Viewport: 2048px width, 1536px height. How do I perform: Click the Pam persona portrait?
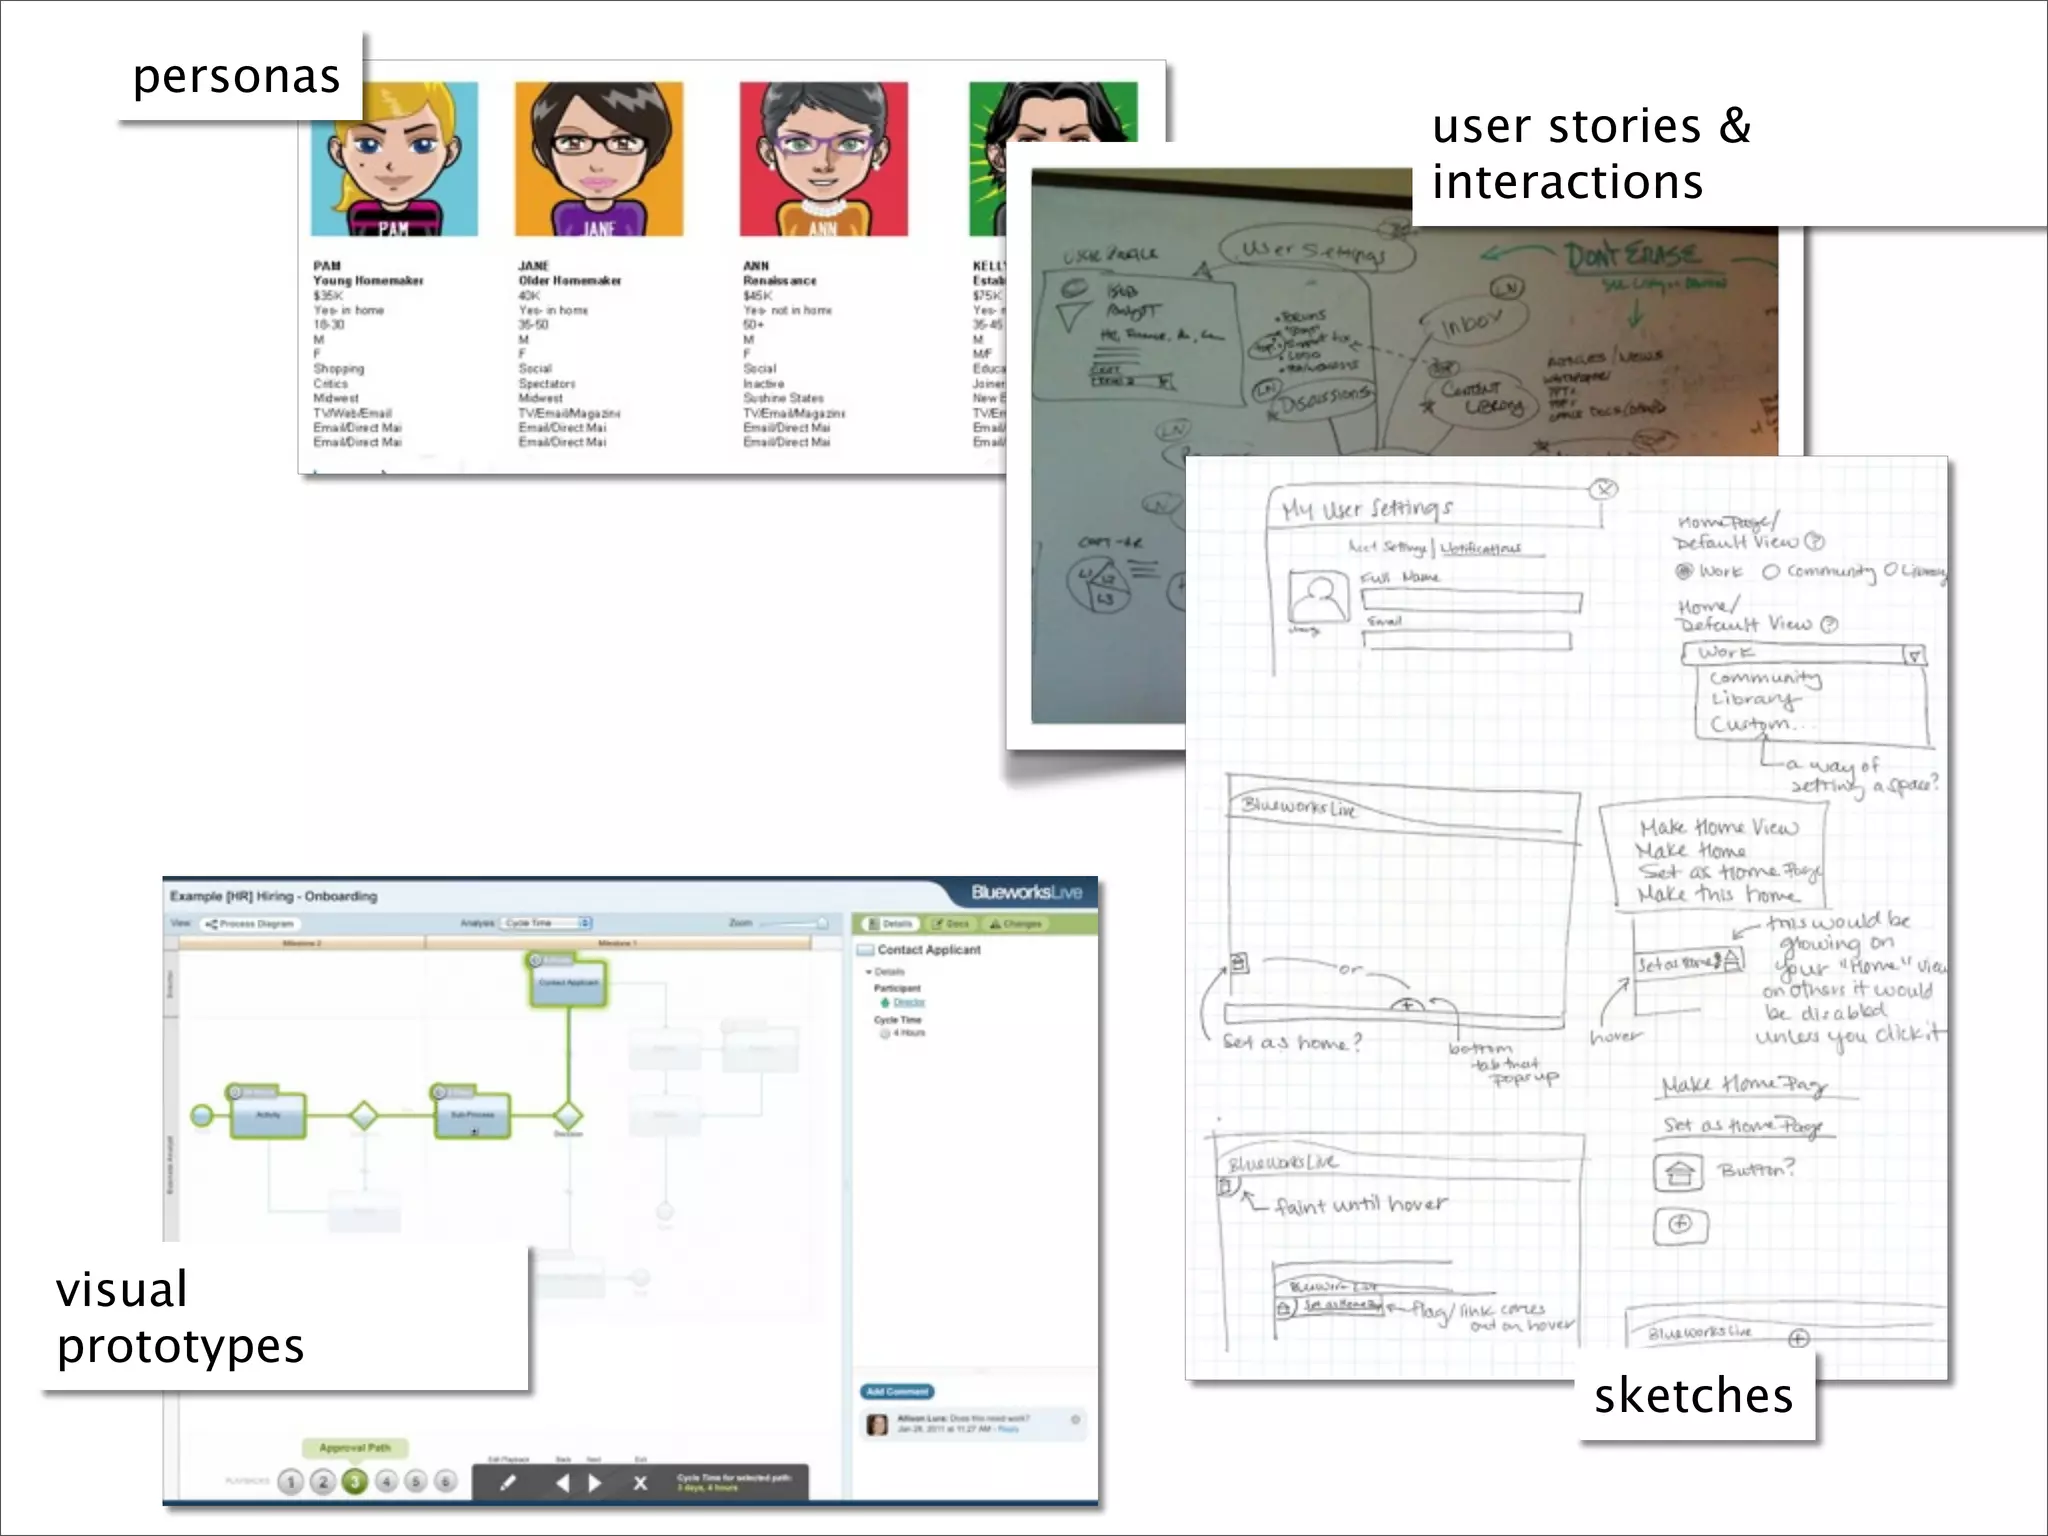click(x=394, y=159)
